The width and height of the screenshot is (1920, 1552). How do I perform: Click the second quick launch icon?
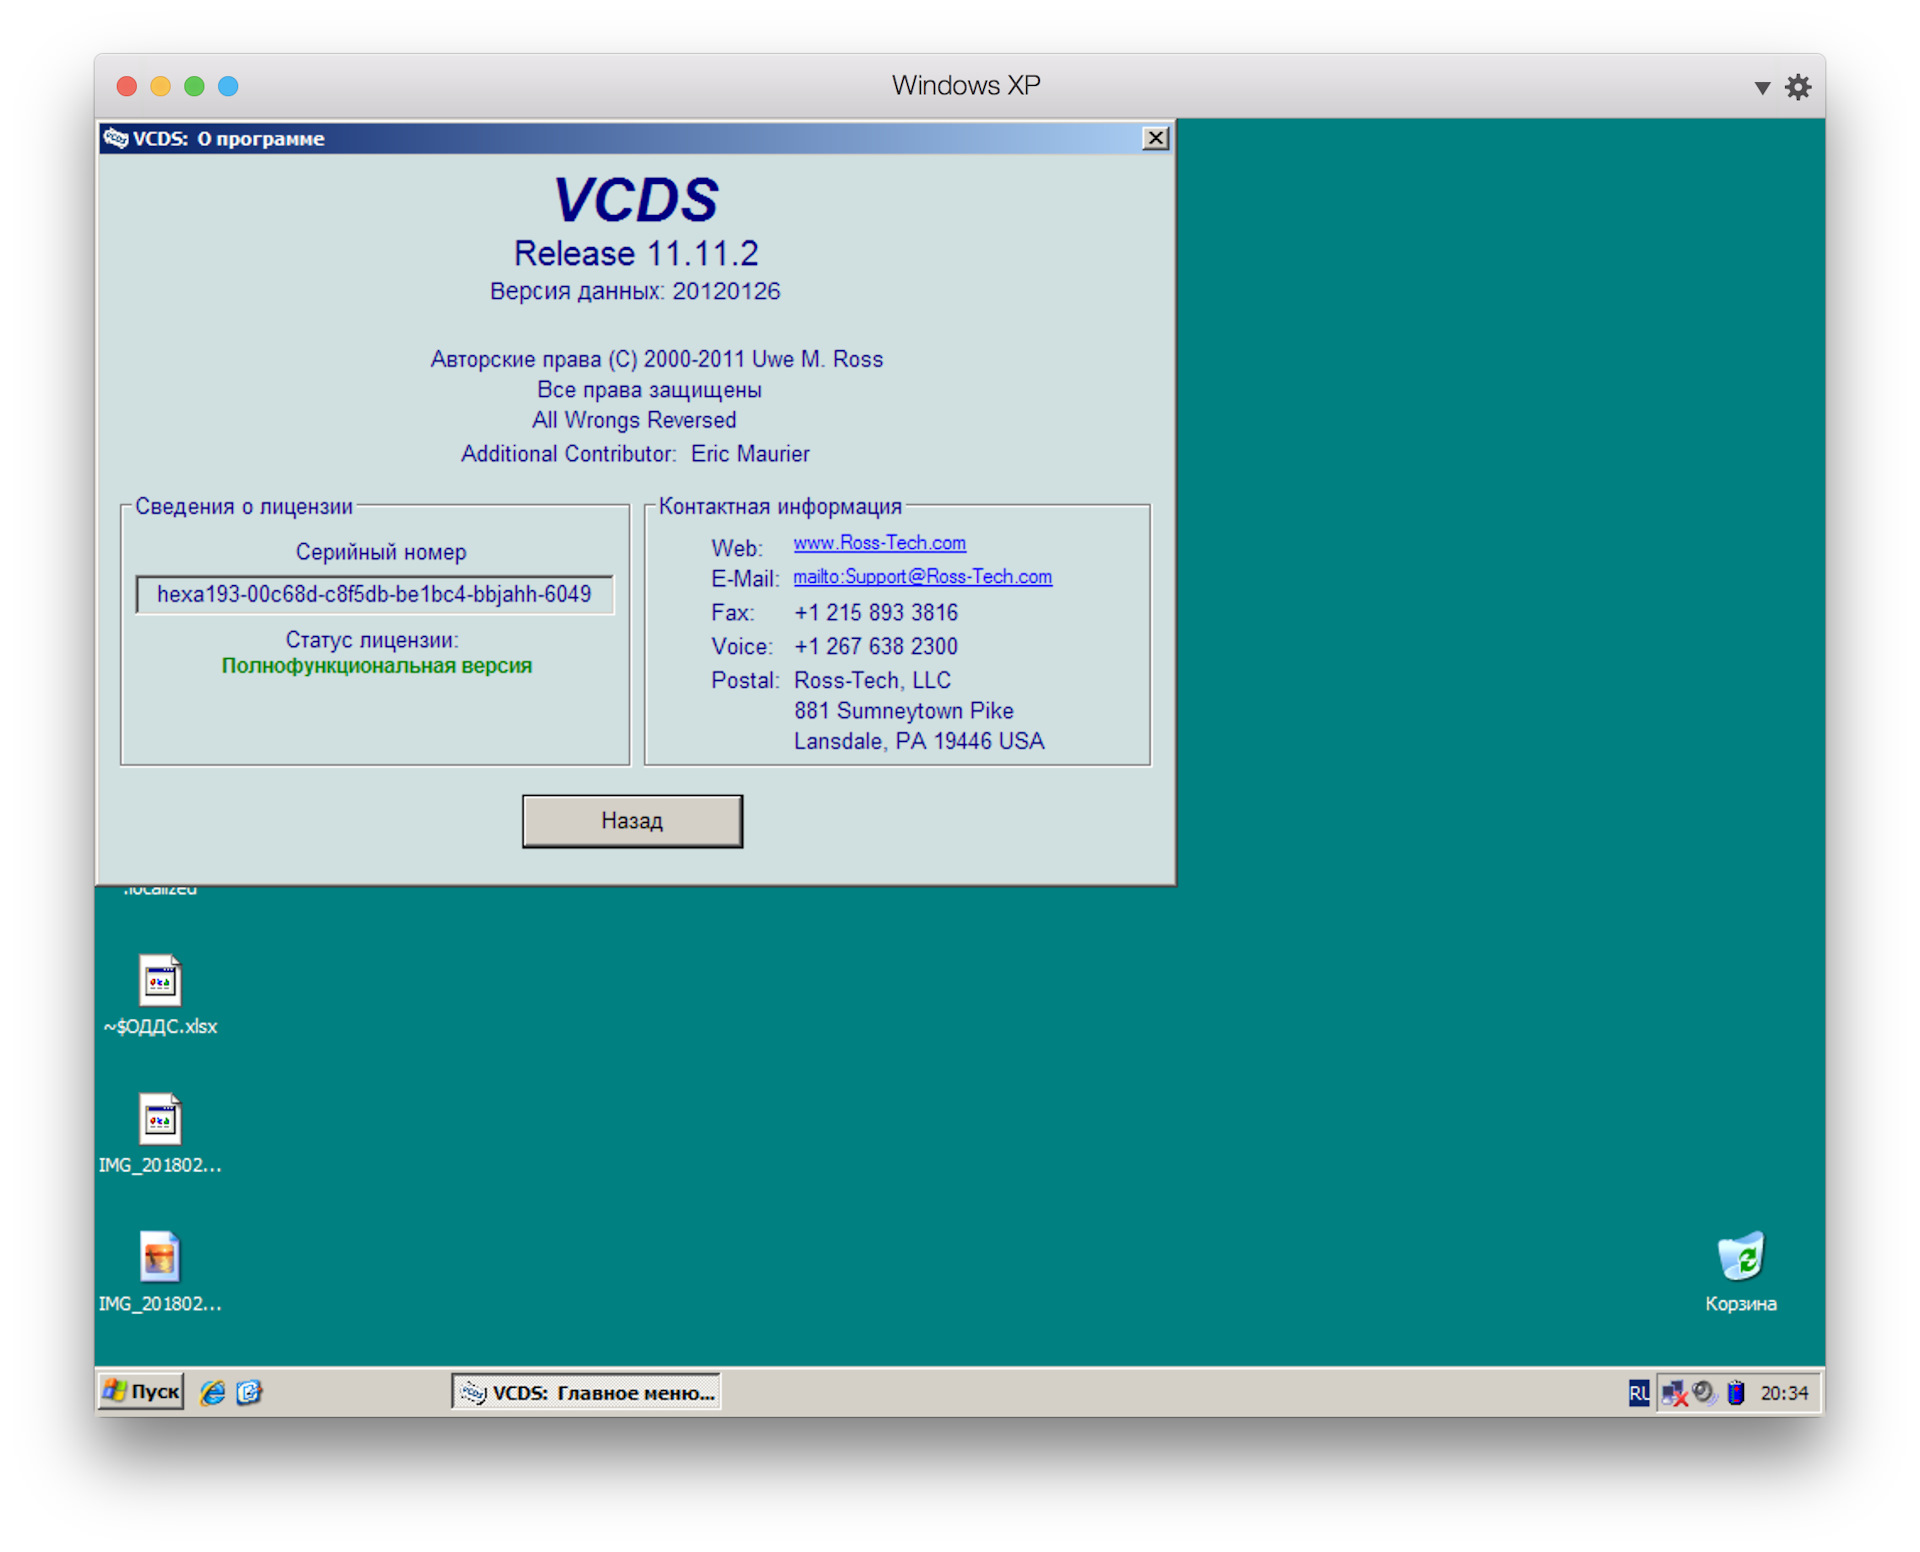(249, 1392)
